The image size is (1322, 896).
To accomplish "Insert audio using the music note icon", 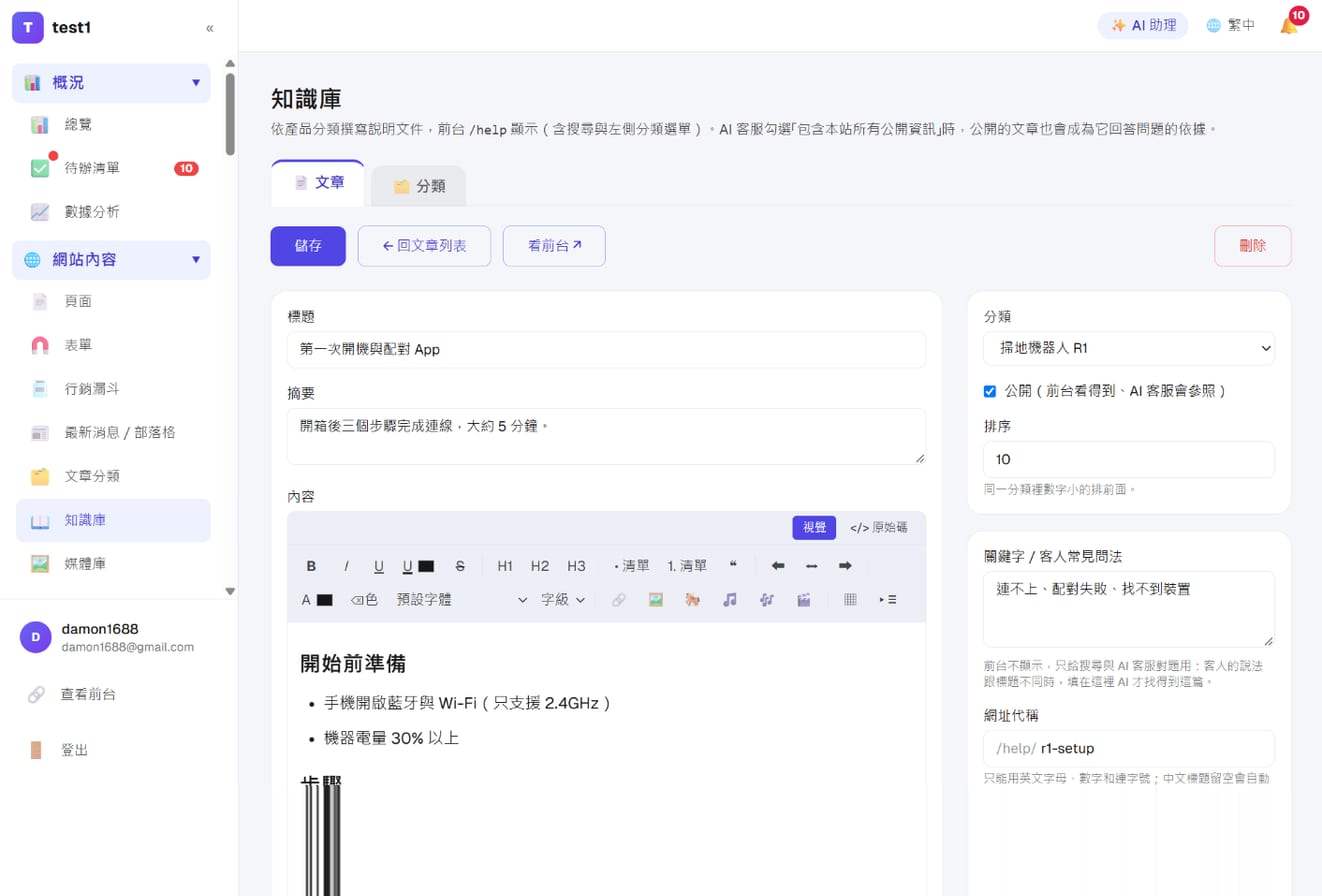I will pyautogui.click(x=730, y=600).
